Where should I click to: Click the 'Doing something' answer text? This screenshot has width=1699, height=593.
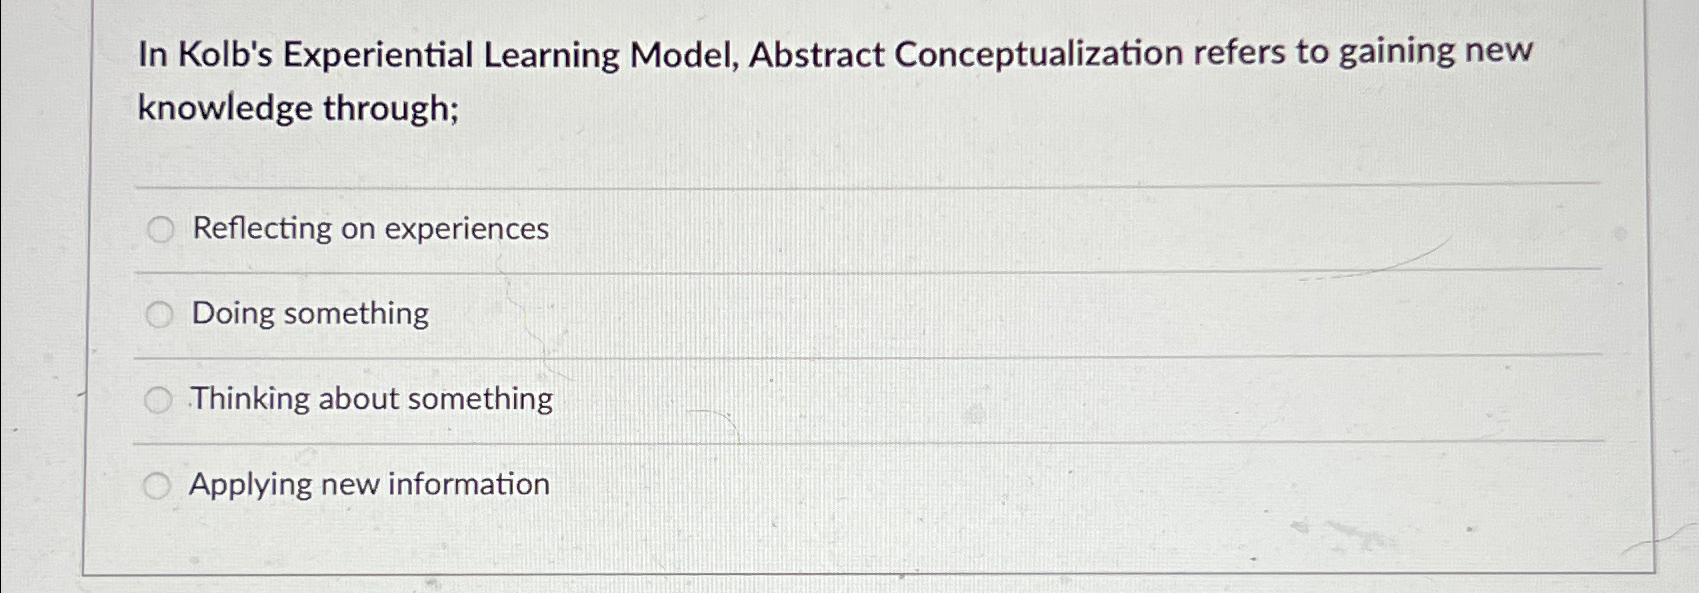coord(308,314)
